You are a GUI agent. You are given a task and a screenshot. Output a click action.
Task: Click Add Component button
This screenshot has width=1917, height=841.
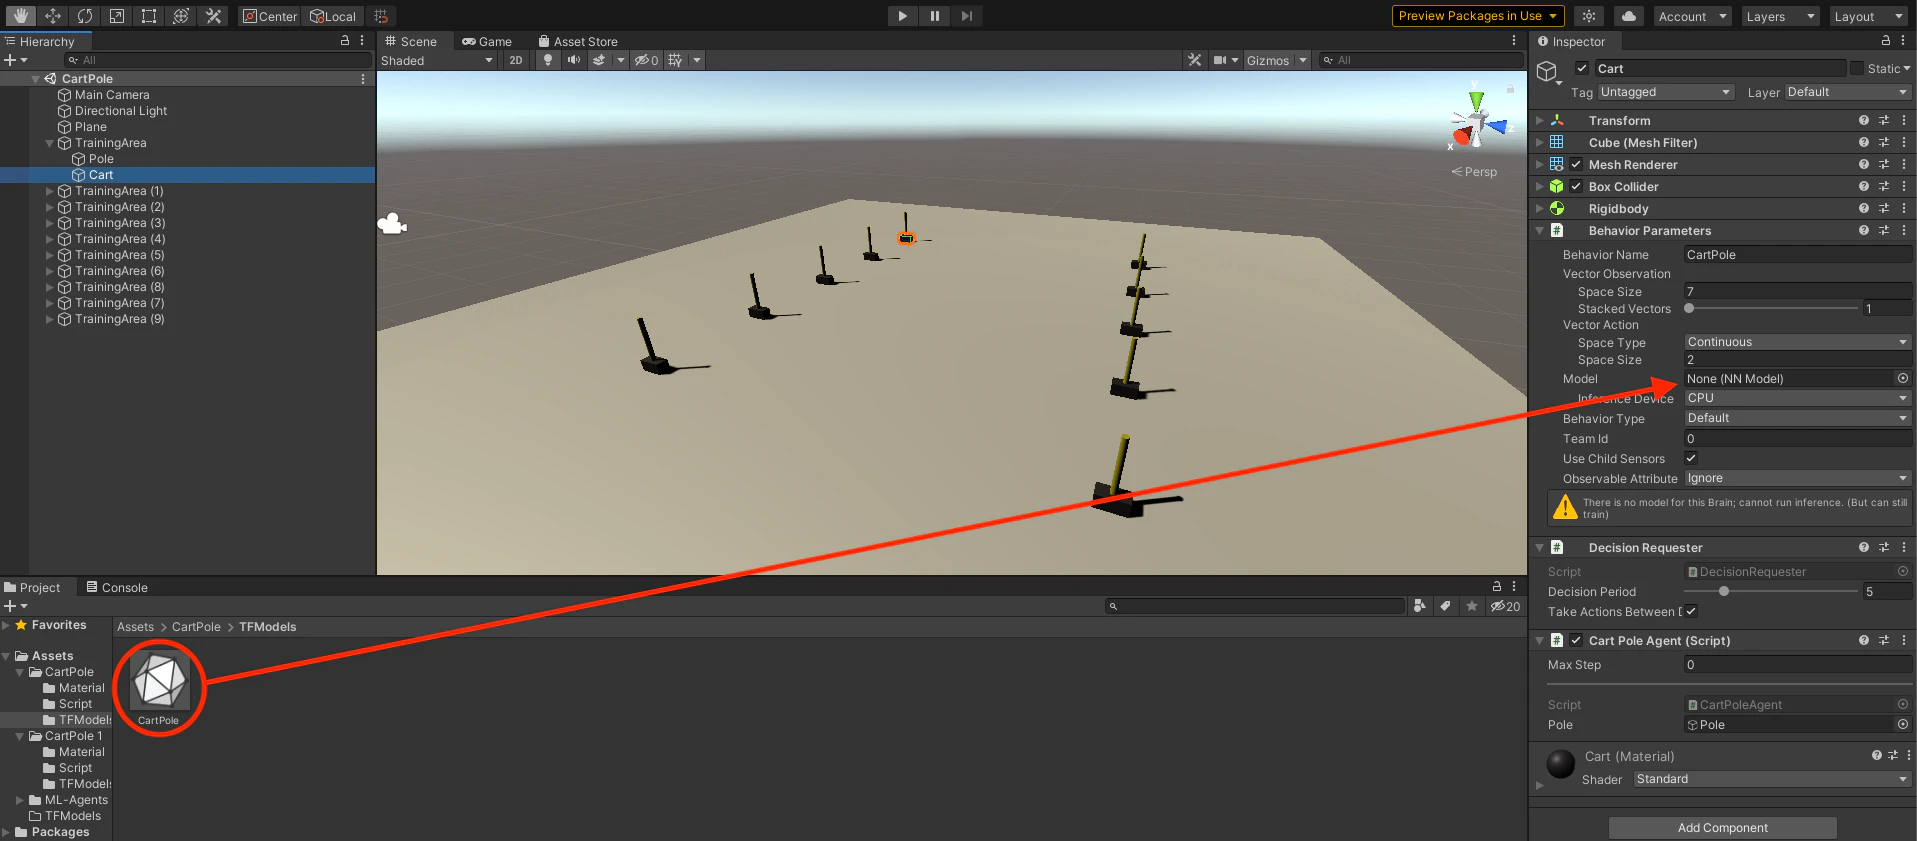coord(1722,827)
